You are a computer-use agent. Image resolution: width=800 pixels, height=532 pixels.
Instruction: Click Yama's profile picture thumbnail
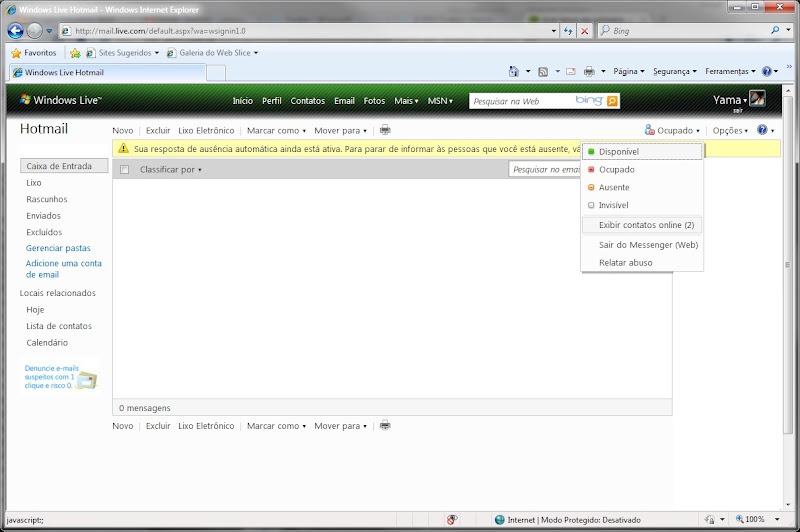point(757,98)
